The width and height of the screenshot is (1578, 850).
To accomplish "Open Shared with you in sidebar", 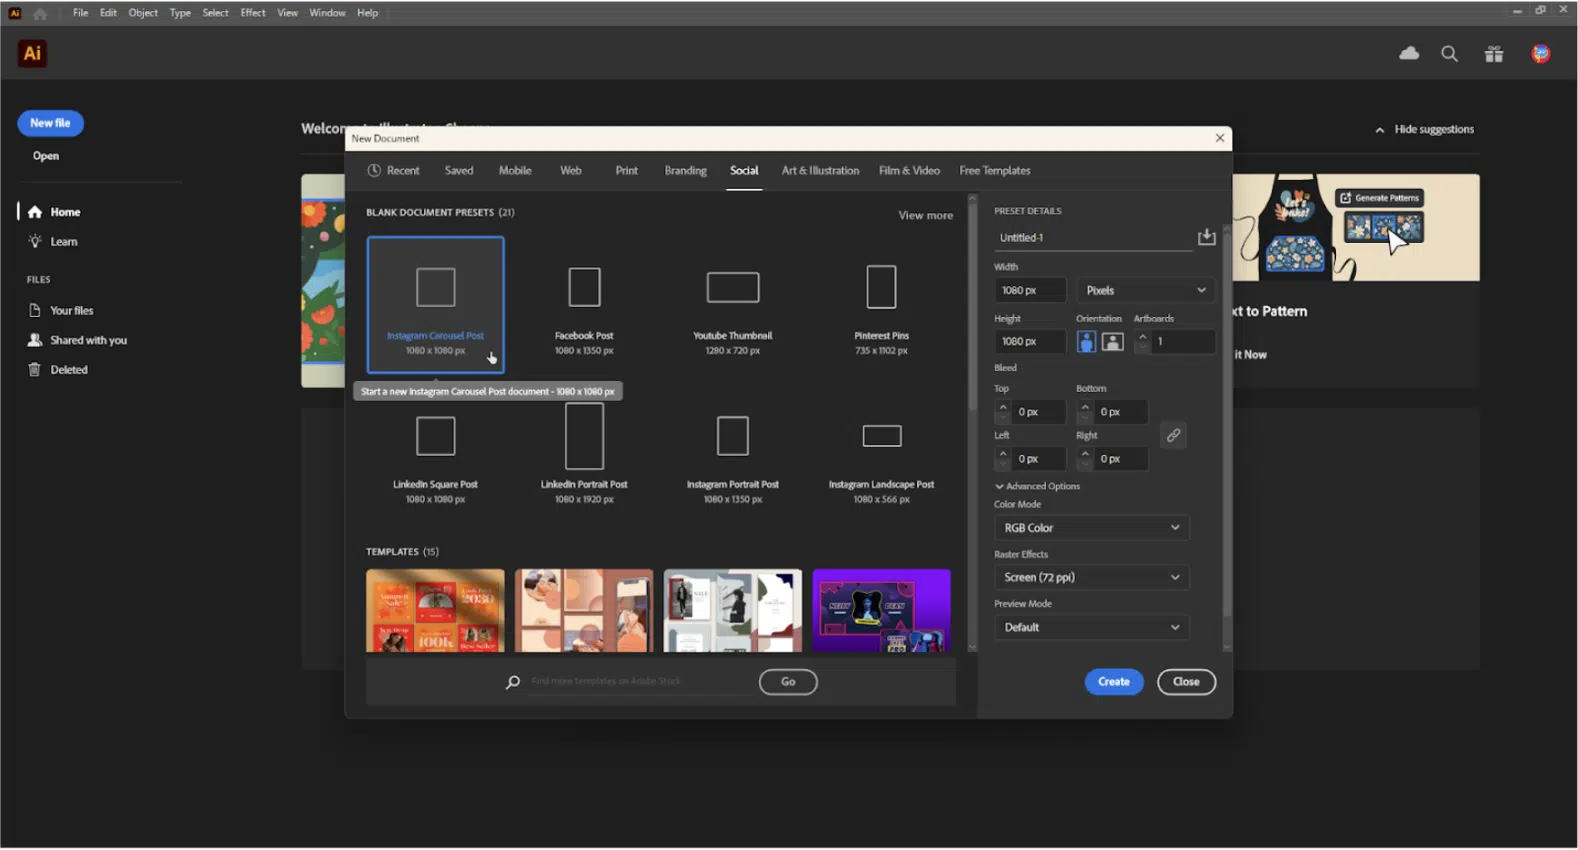I will 78,340.
